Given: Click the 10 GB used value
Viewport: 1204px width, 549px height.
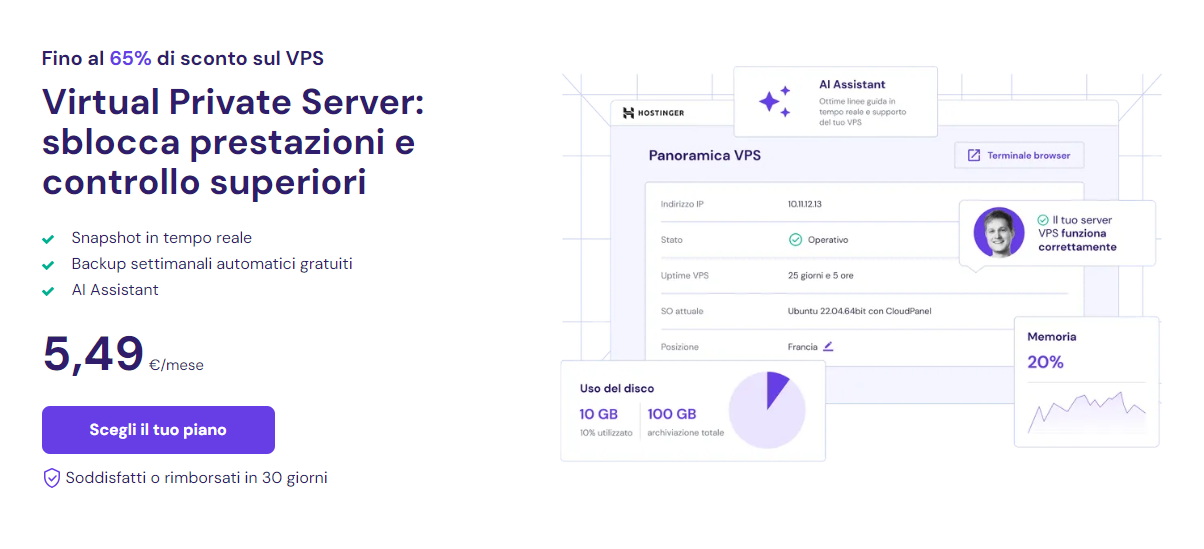Looking at the screenshot, I should [x=598, y=414].
